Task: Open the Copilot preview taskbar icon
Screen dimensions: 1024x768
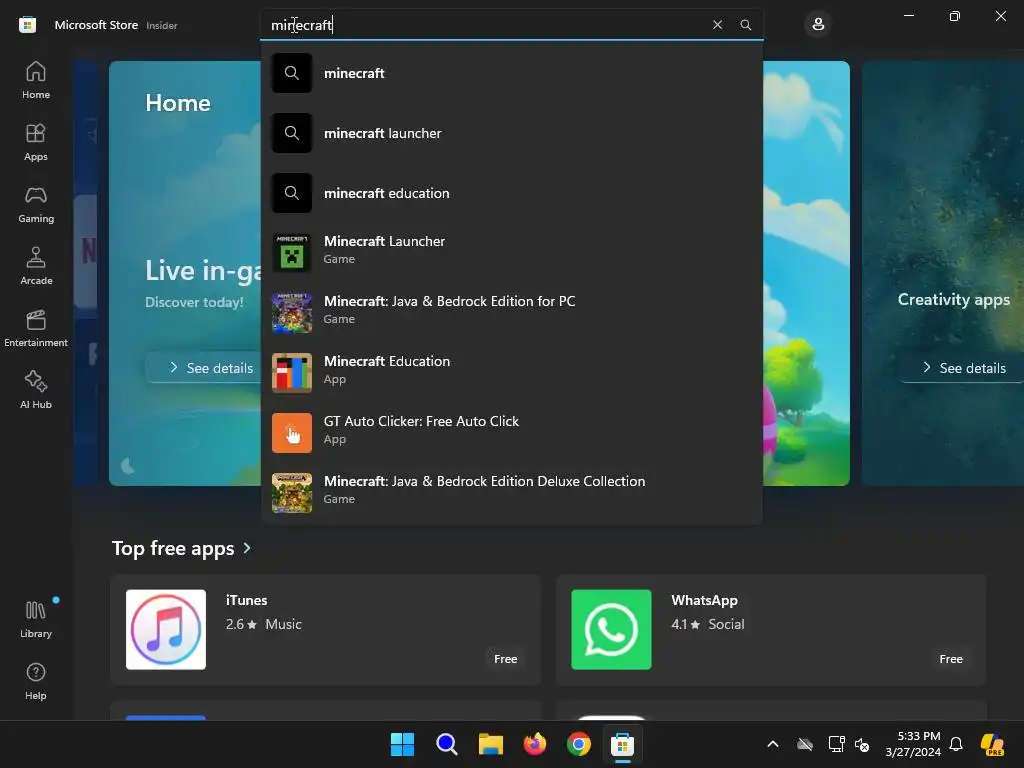Action: click(x=993, y=744)
